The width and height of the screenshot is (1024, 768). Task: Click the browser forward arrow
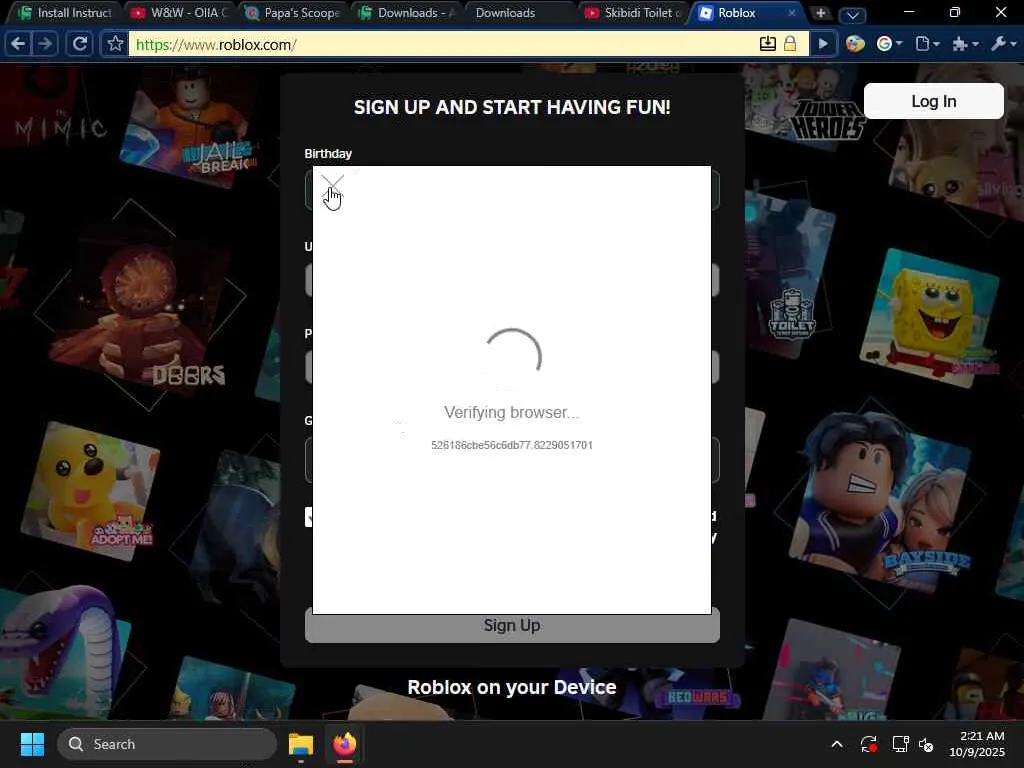[44, 44]
